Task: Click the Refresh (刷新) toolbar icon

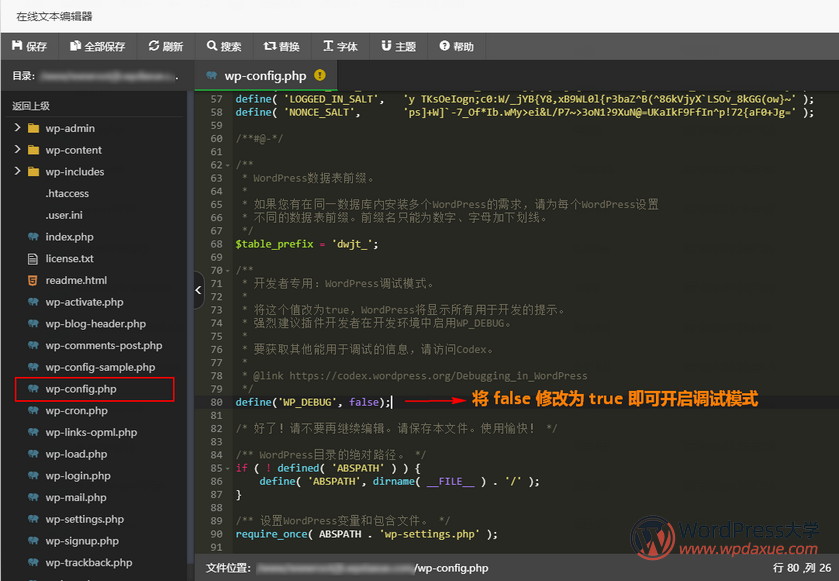Action: (x=165, y=46)
